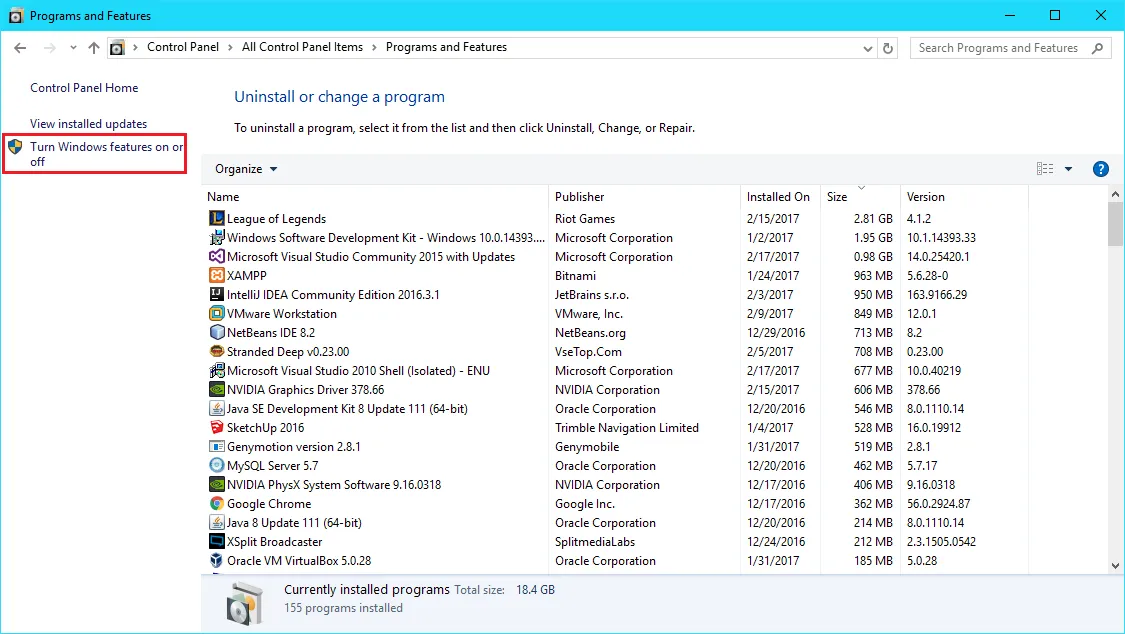Click the XAMPP program icon
The height and width of the screenshot is (634, 1125).
point(219,275)
